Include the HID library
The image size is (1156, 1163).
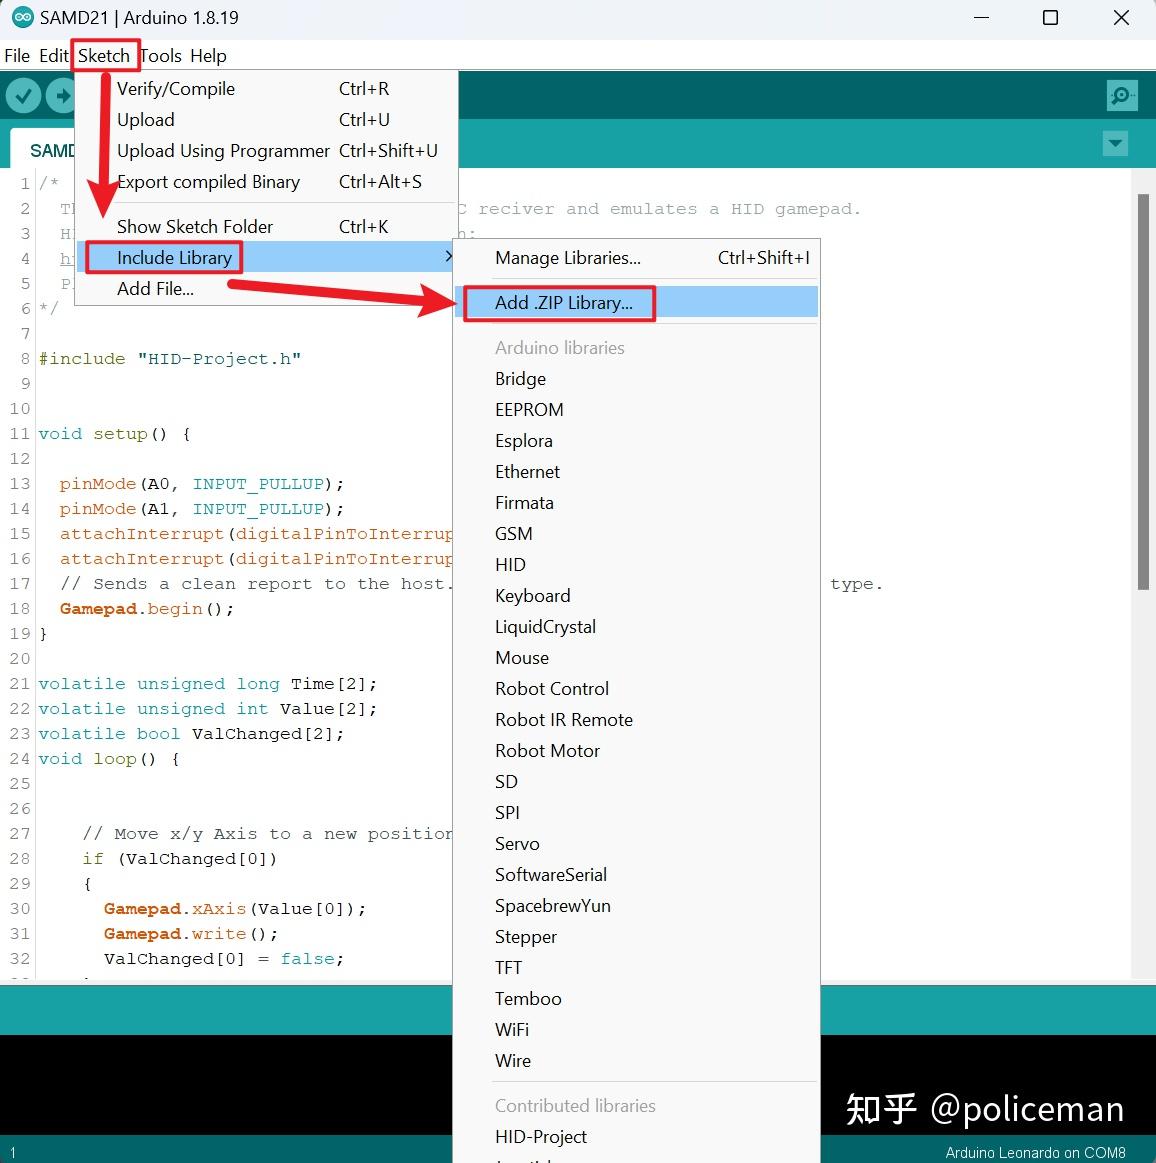pos(510,564)
